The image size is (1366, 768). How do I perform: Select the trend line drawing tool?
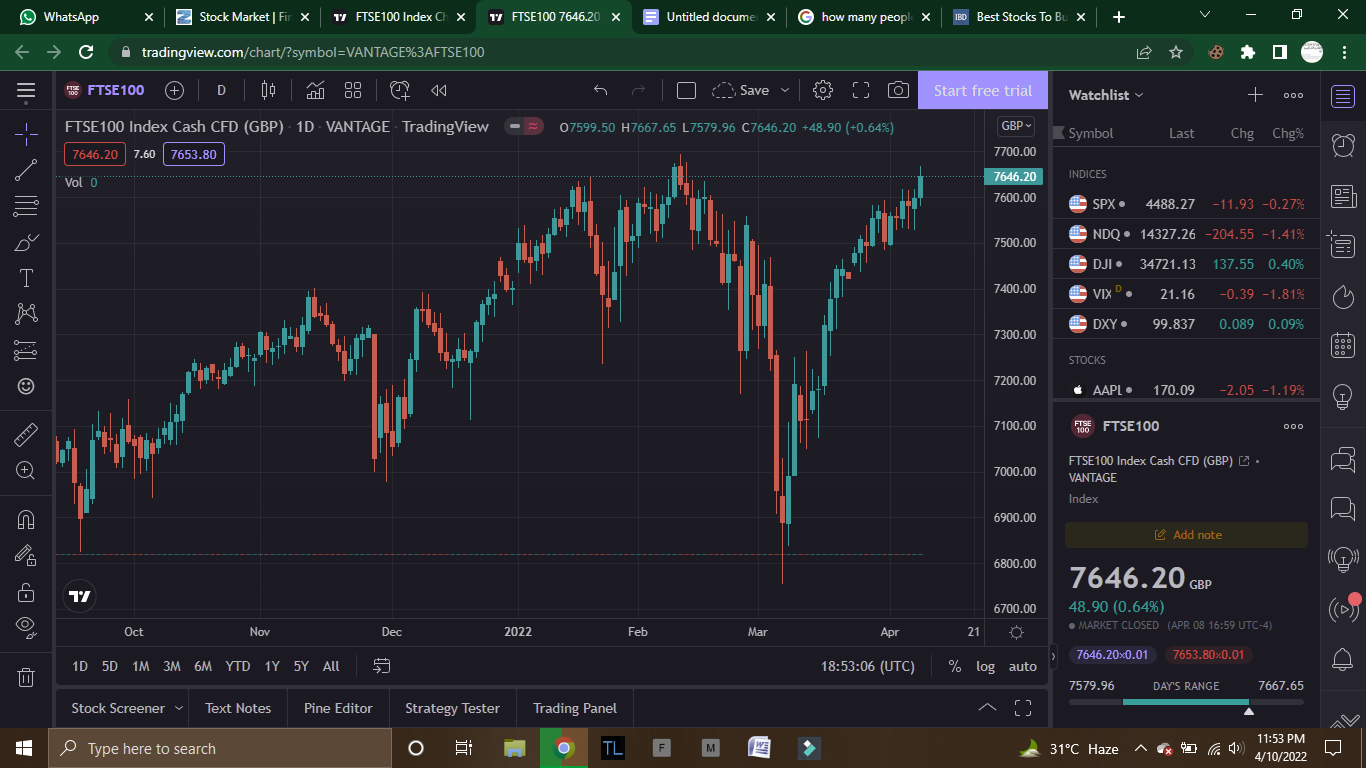(x=26, y=170)
